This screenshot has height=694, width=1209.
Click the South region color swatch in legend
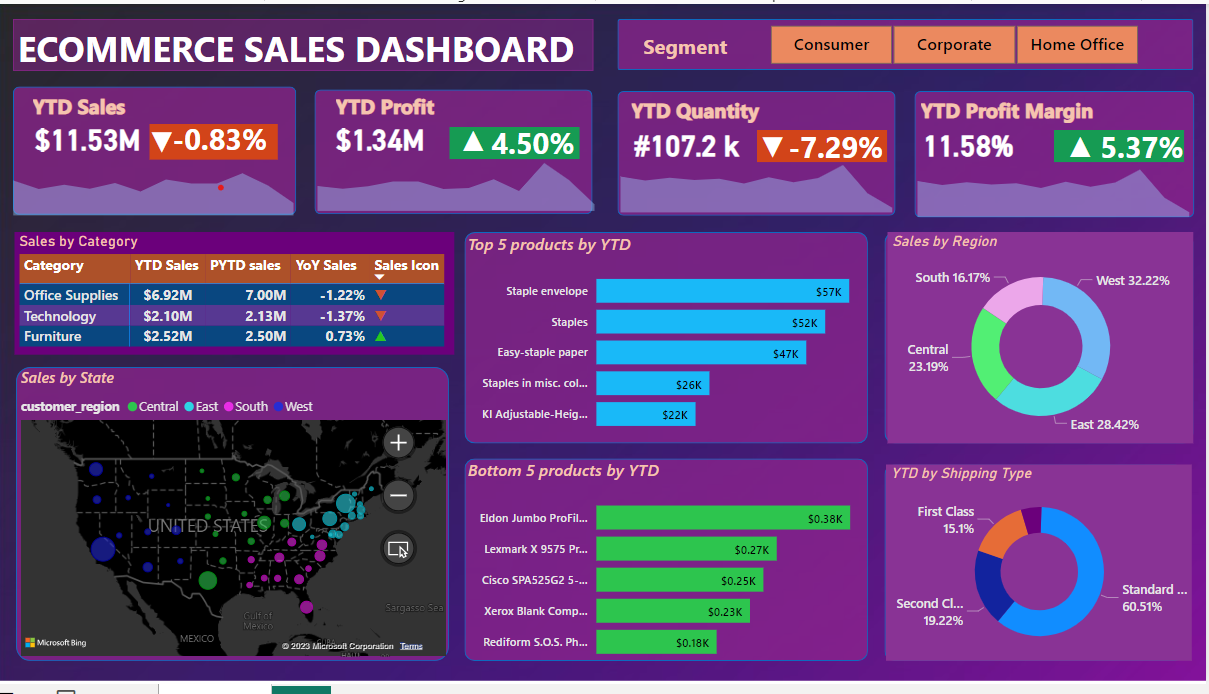(x=227, y=406)
